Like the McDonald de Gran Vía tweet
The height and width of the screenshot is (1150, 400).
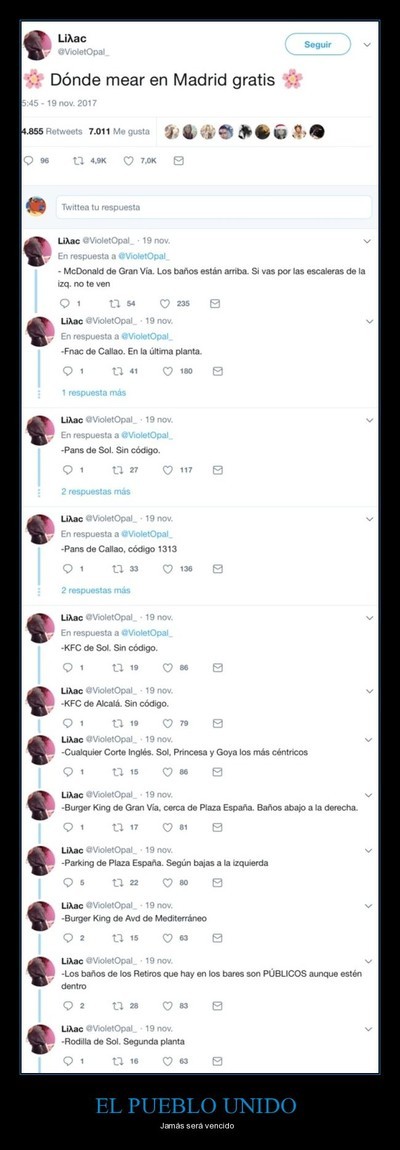tap(164, 303)
